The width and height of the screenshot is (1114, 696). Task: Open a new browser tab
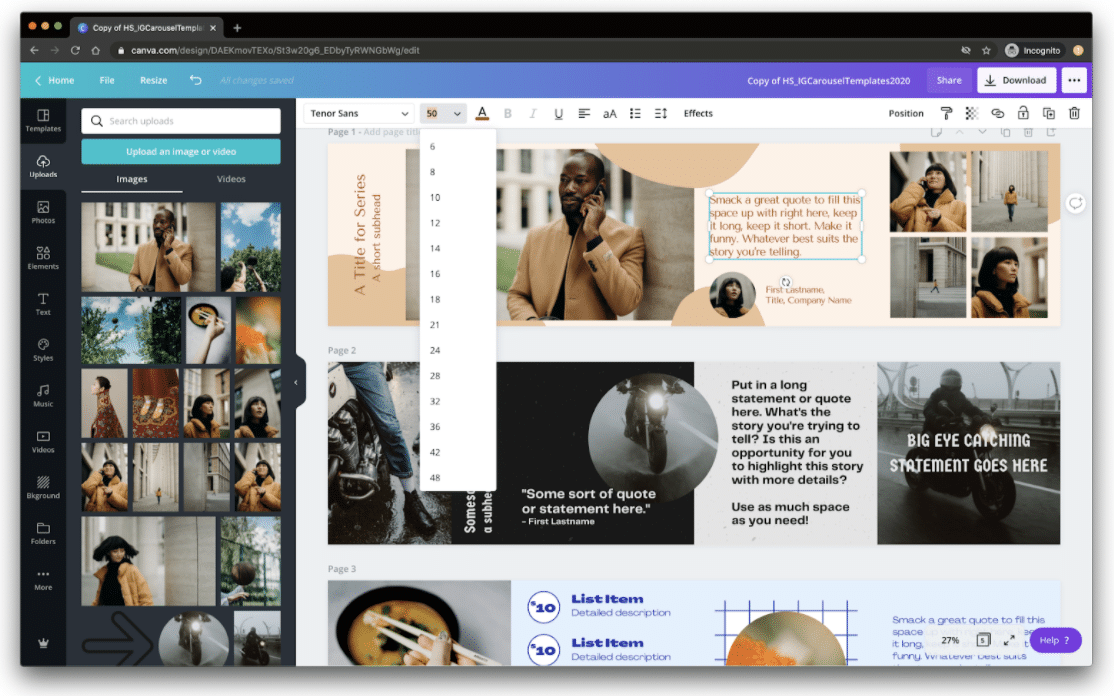(x=237, y=28)
